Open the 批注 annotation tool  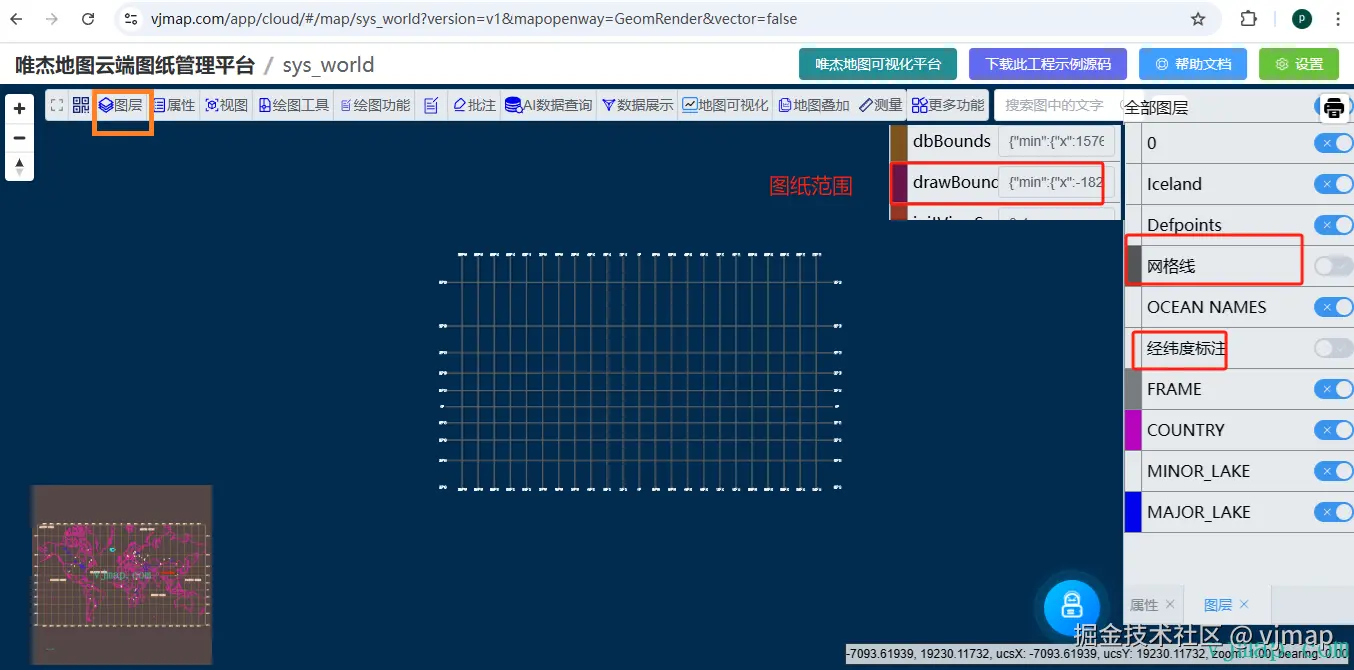[474, 105]
